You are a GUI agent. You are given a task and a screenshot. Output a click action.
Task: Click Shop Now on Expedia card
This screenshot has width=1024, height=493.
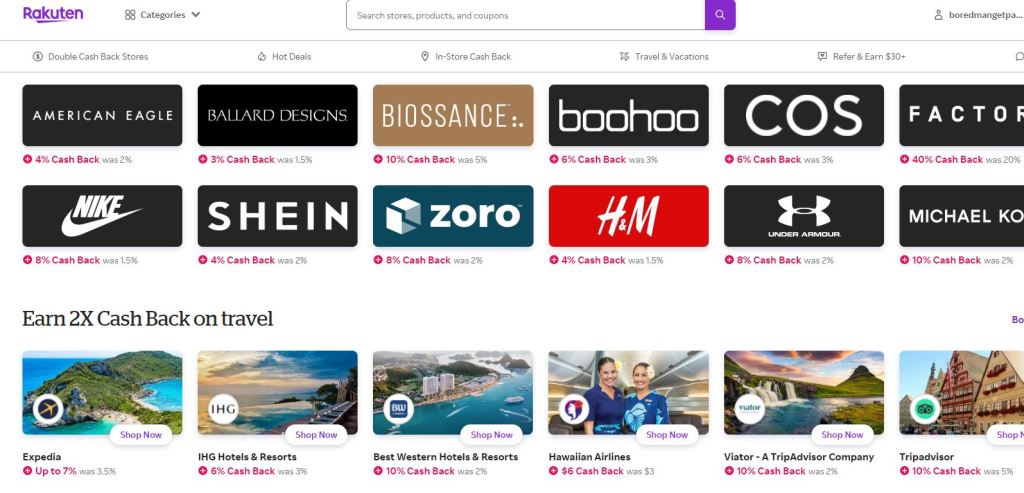pos(141,435)
